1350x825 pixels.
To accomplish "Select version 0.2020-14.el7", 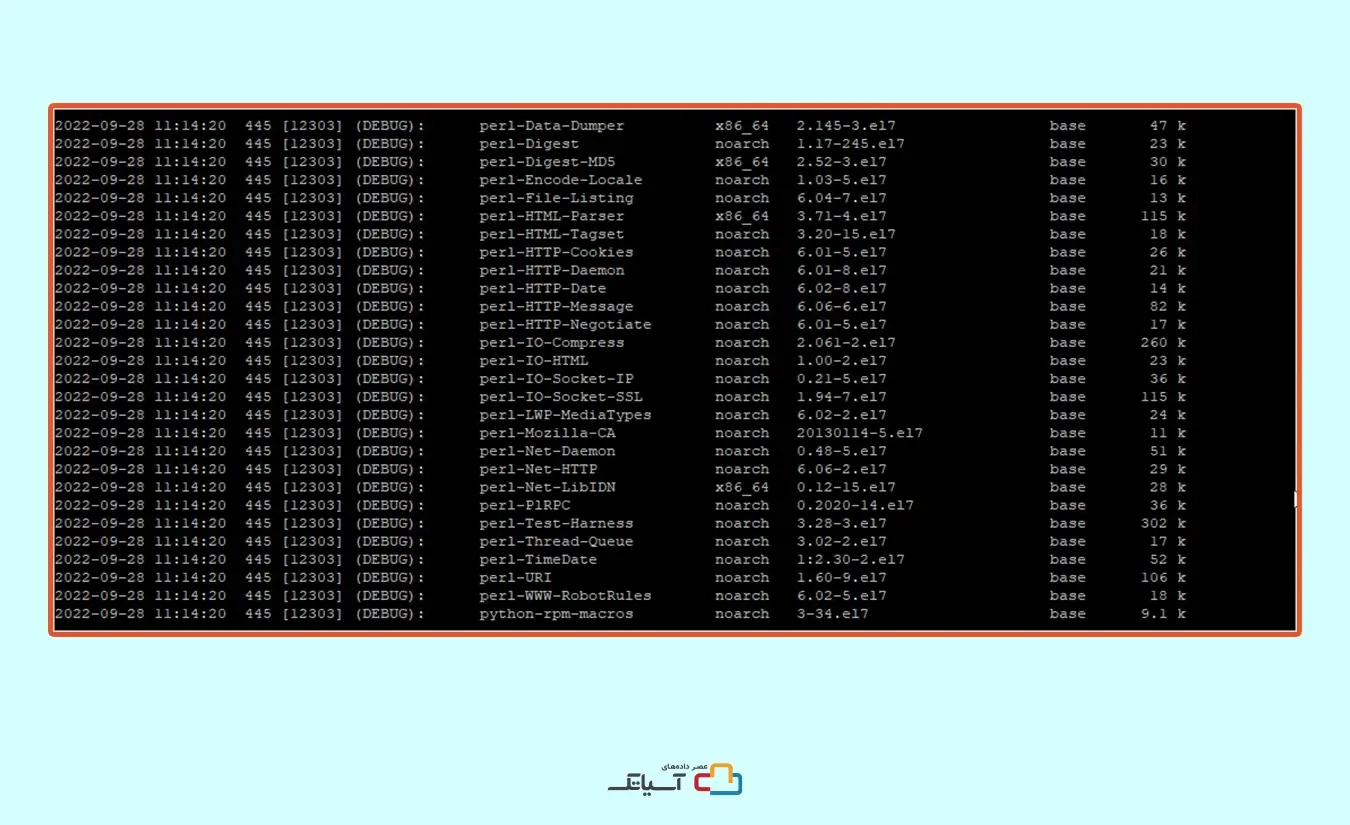I will (x=855, y=505).
